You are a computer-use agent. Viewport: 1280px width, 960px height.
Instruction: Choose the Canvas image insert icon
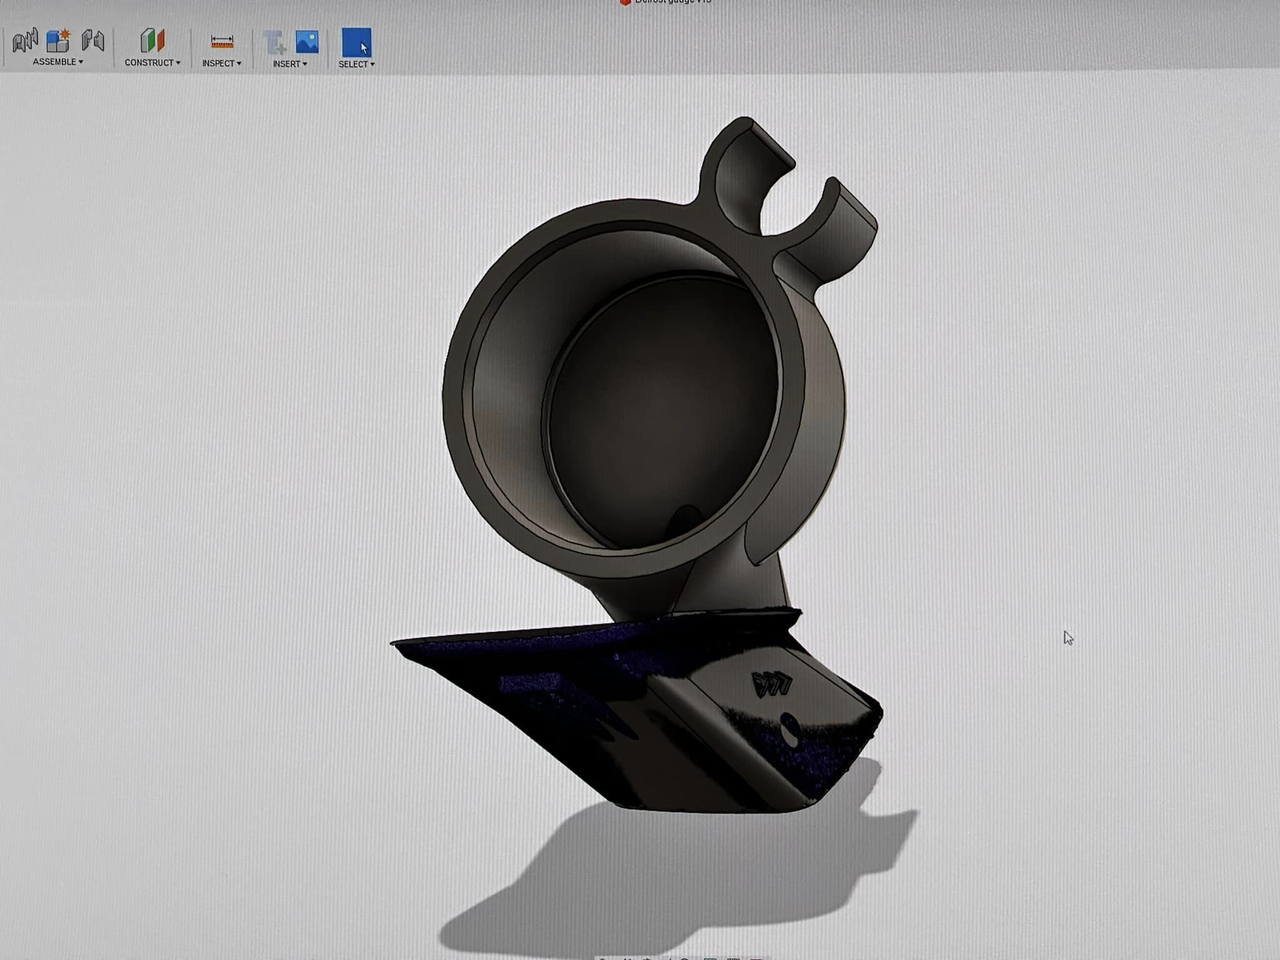(307, 42)
